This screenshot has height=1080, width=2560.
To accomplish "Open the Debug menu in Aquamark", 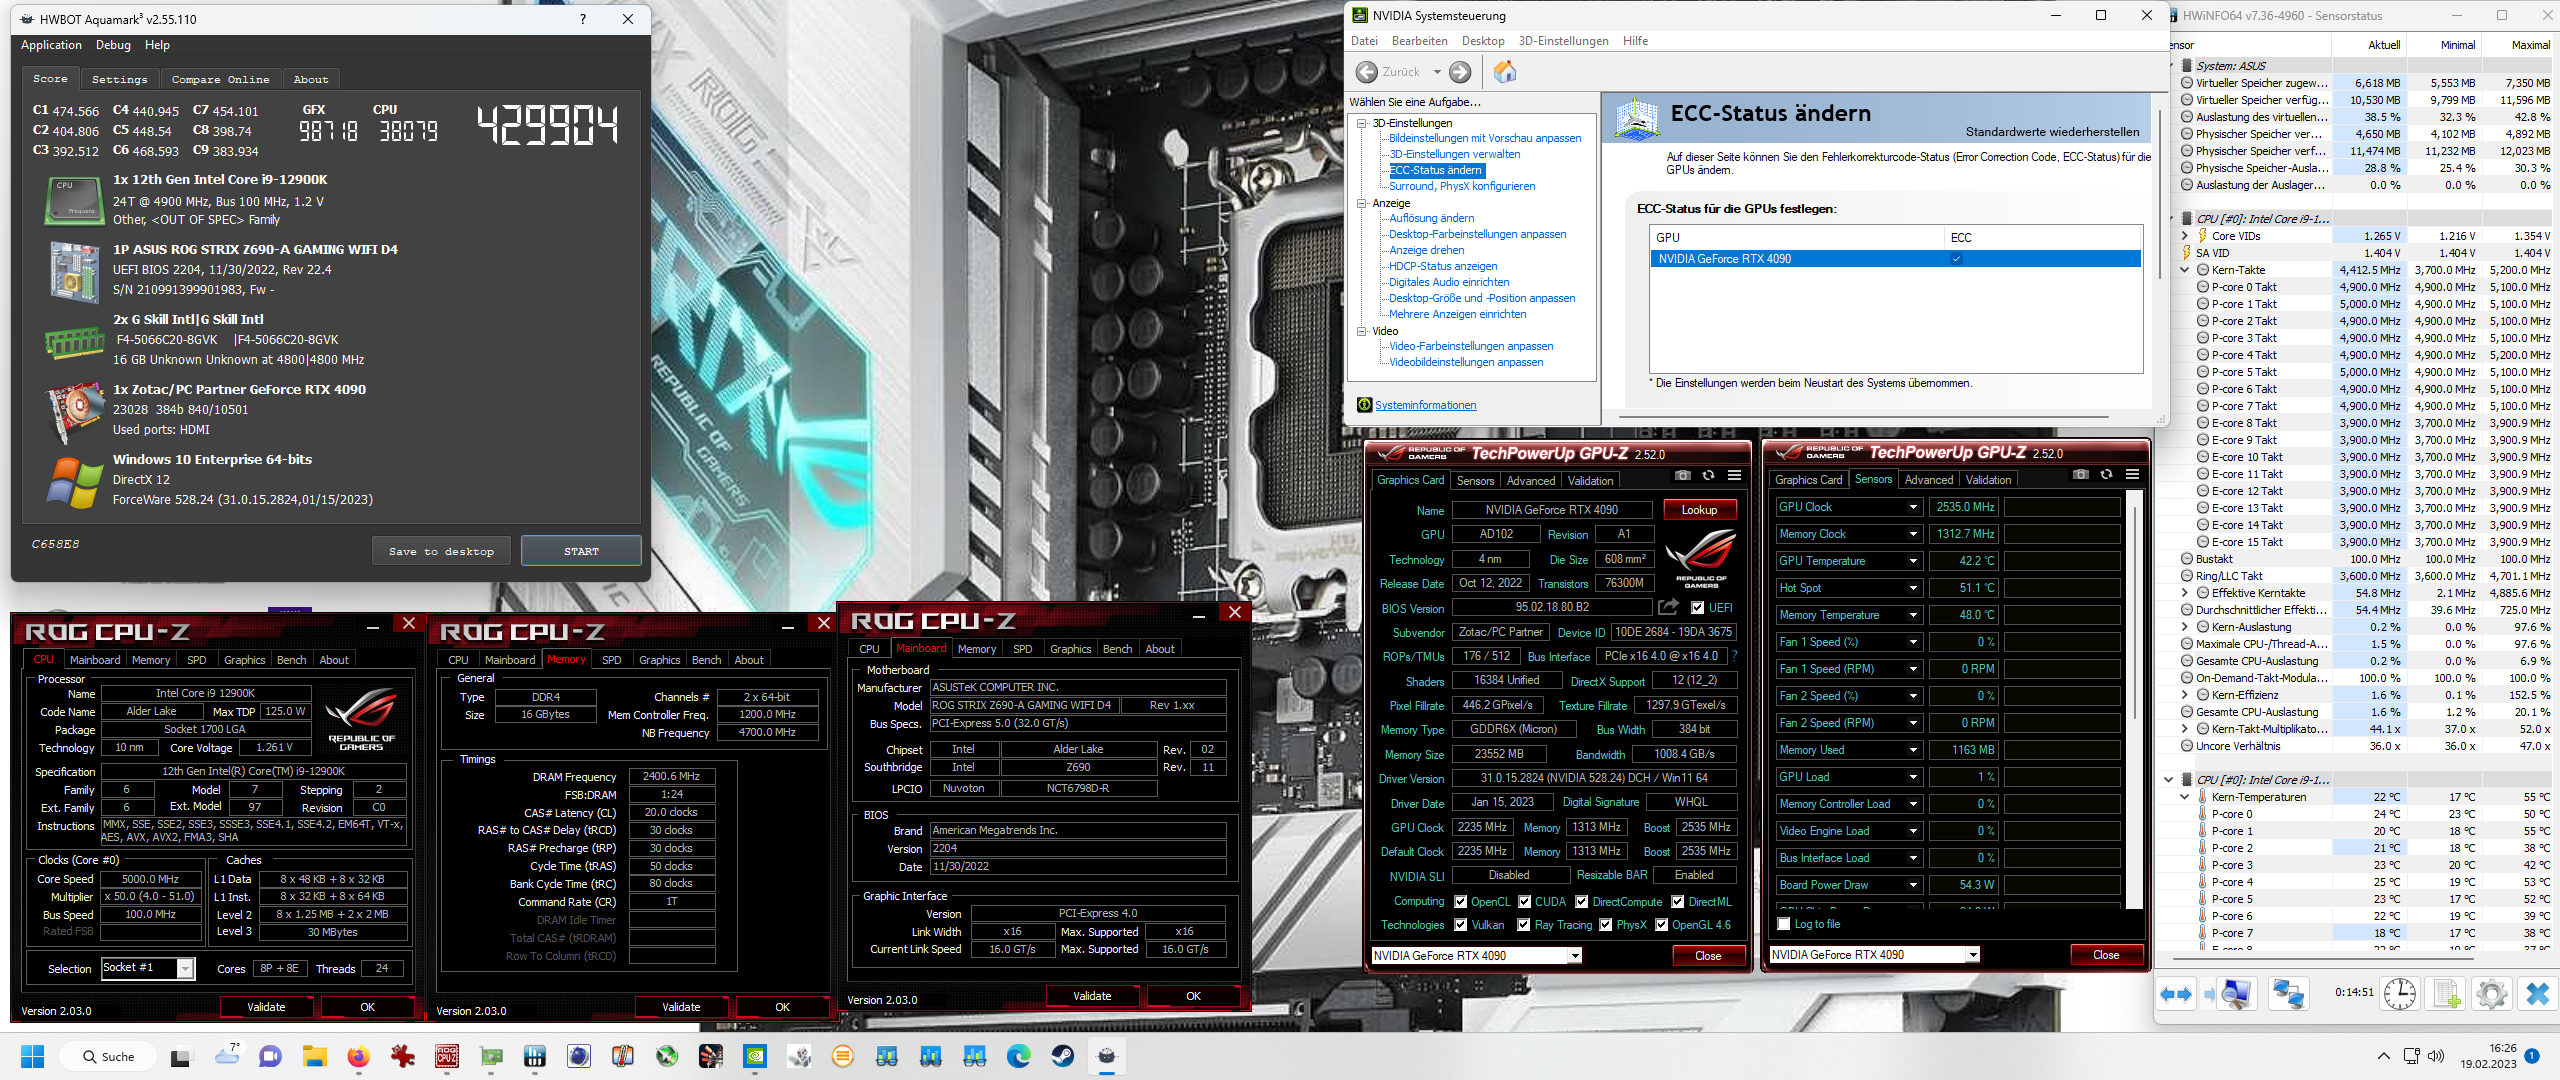I will point(113,45).
